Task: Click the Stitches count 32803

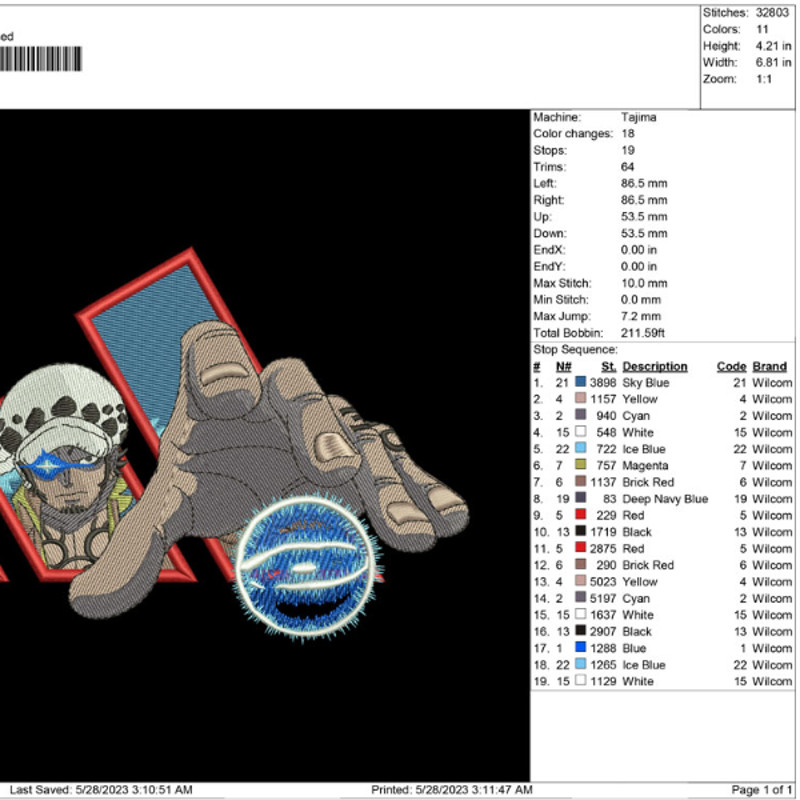Action: point(774,13)
